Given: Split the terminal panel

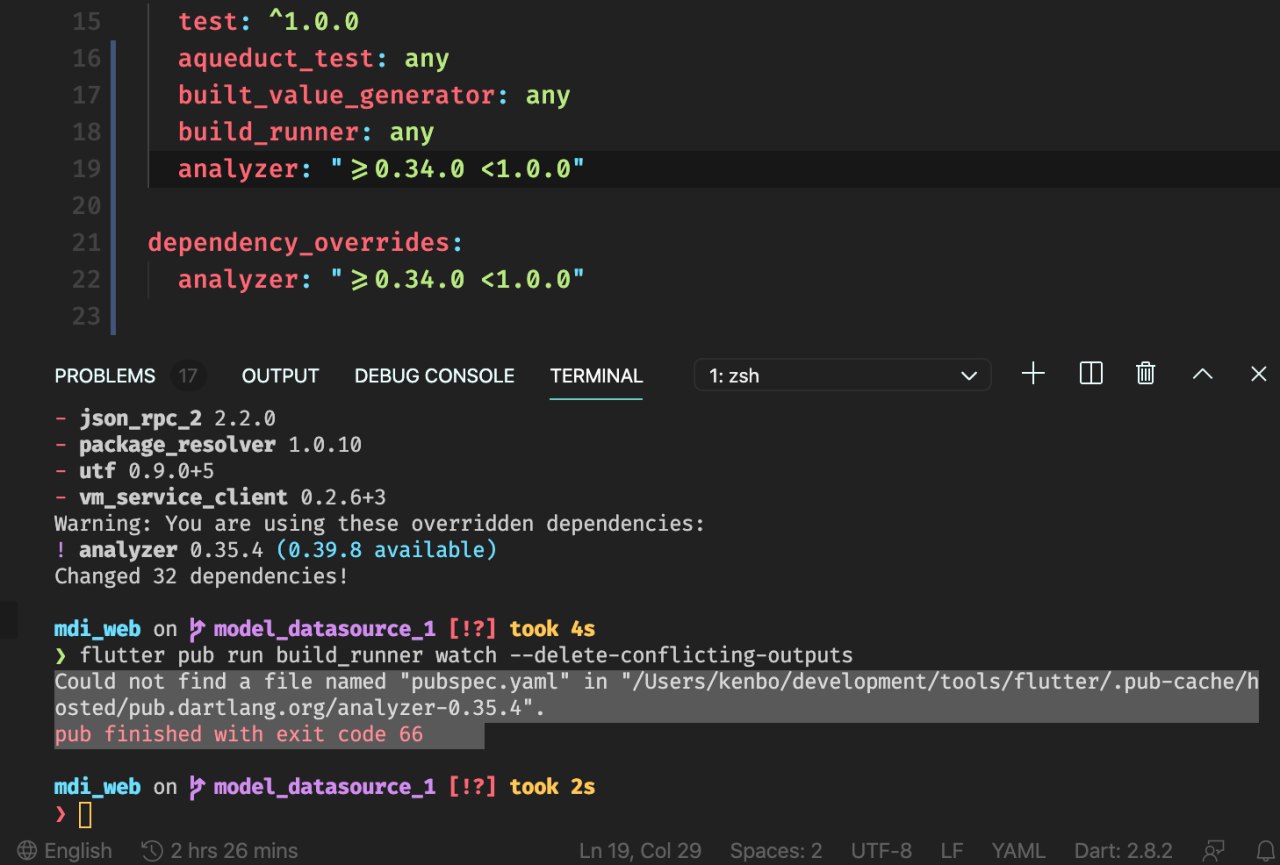Looking at the screenshot, I should point(1091,374).
